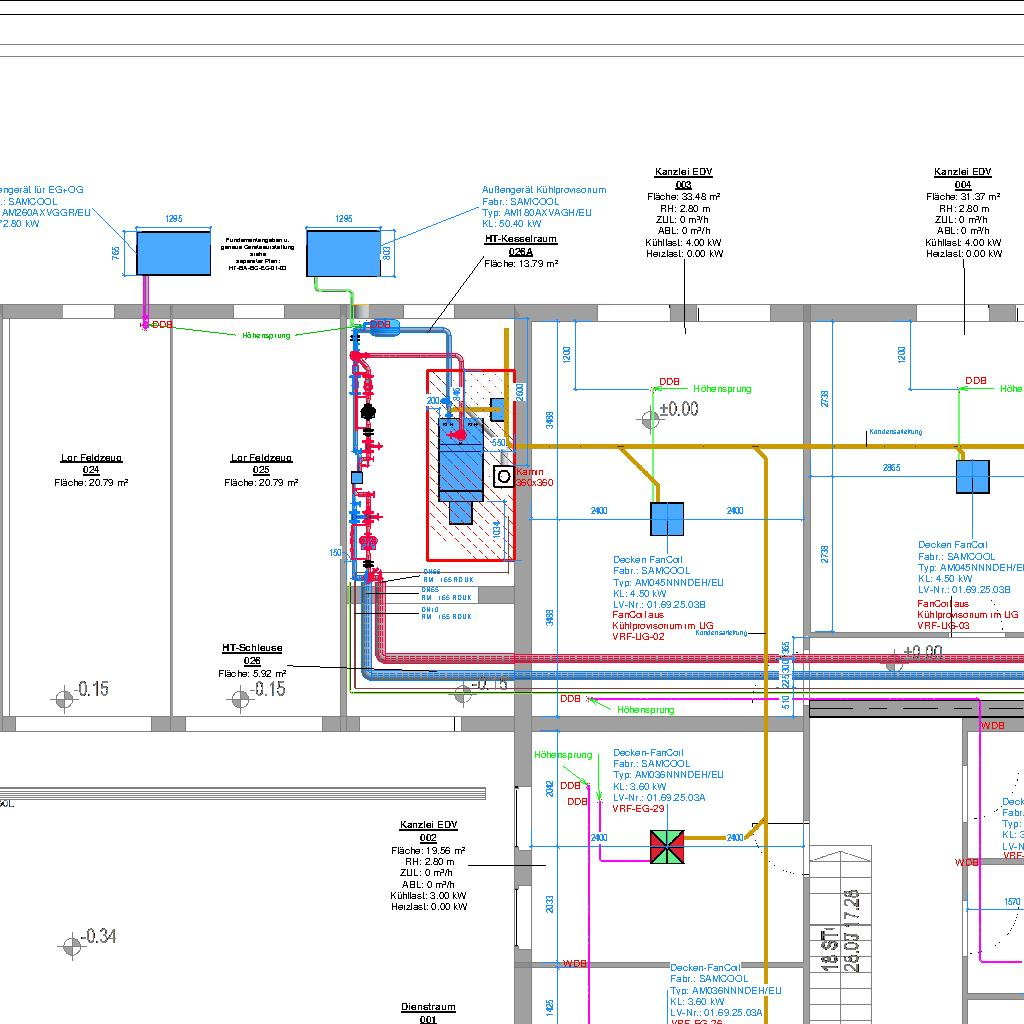Select the -0.34 level marker symbol

coord(71,944)
